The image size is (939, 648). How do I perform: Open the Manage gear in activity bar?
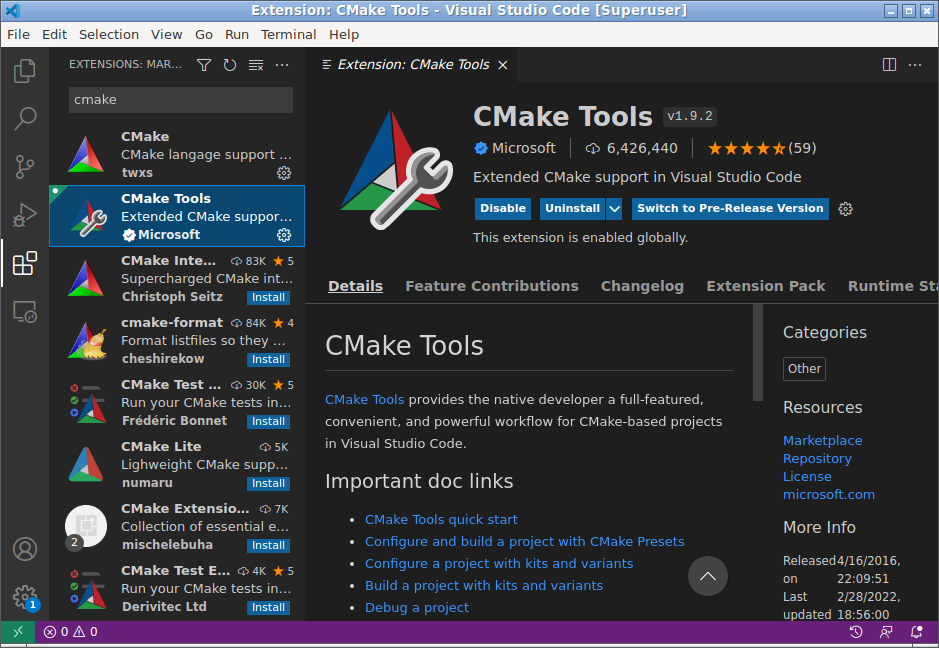(x=25, y=596)
